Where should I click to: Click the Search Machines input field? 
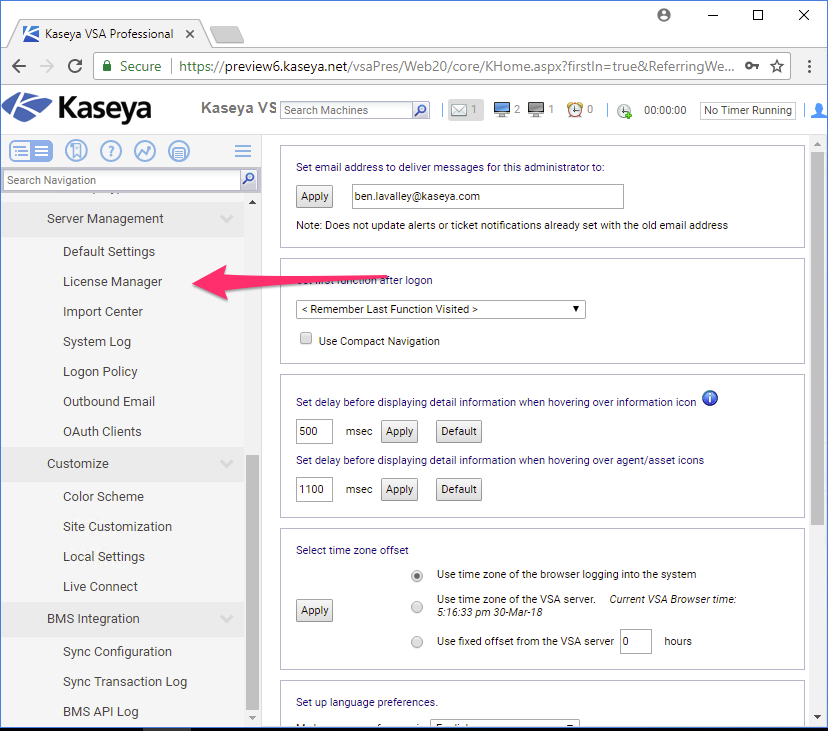click(x=346, y=110)
